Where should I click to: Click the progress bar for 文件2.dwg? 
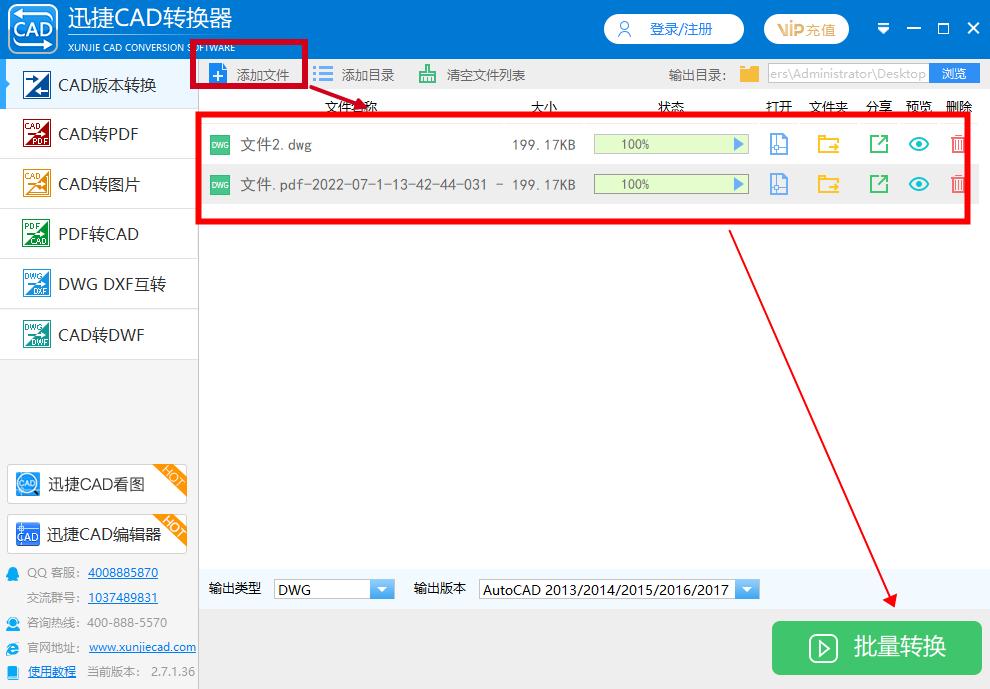pos(671,144)
